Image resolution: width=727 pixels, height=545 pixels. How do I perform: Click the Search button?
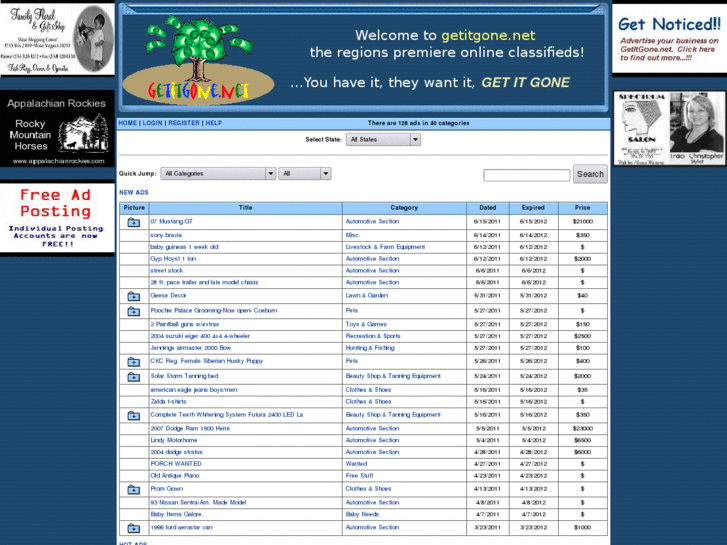point(590,174)
